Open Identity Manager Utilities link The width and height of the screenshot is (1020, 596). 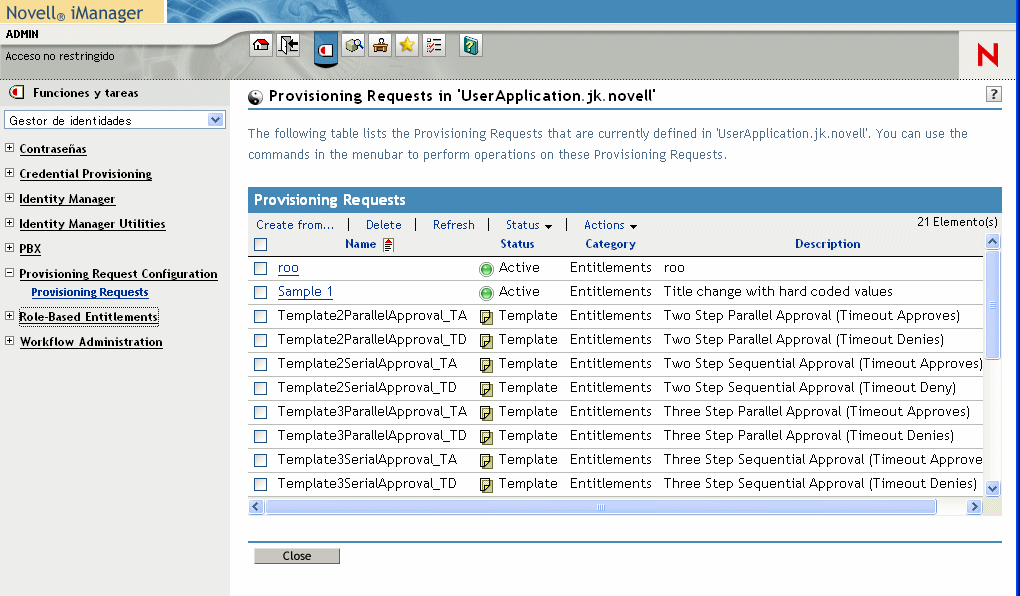(92, 224)
